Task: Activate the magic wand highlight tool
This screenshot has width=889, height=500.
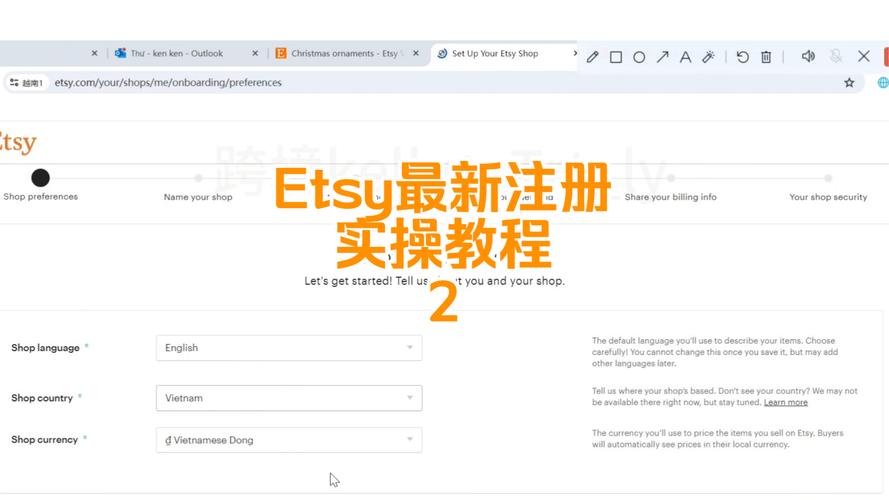Action: (709, 57)
